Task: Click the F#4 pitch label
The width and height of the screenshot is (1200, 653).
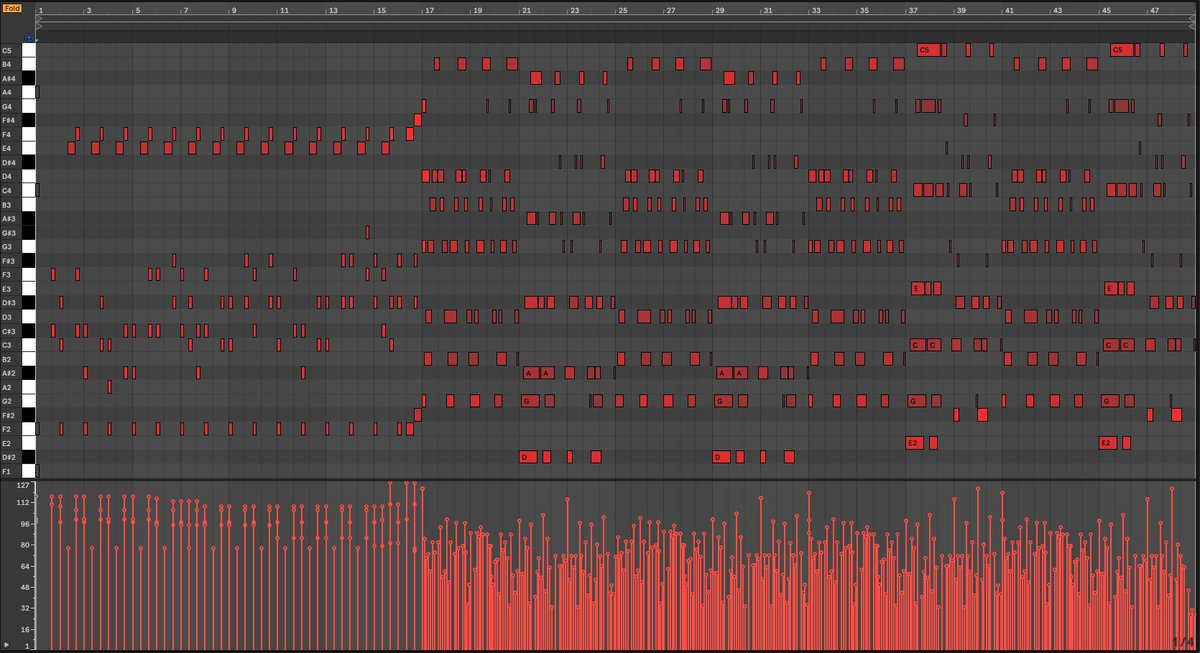Action: [7, 120]
